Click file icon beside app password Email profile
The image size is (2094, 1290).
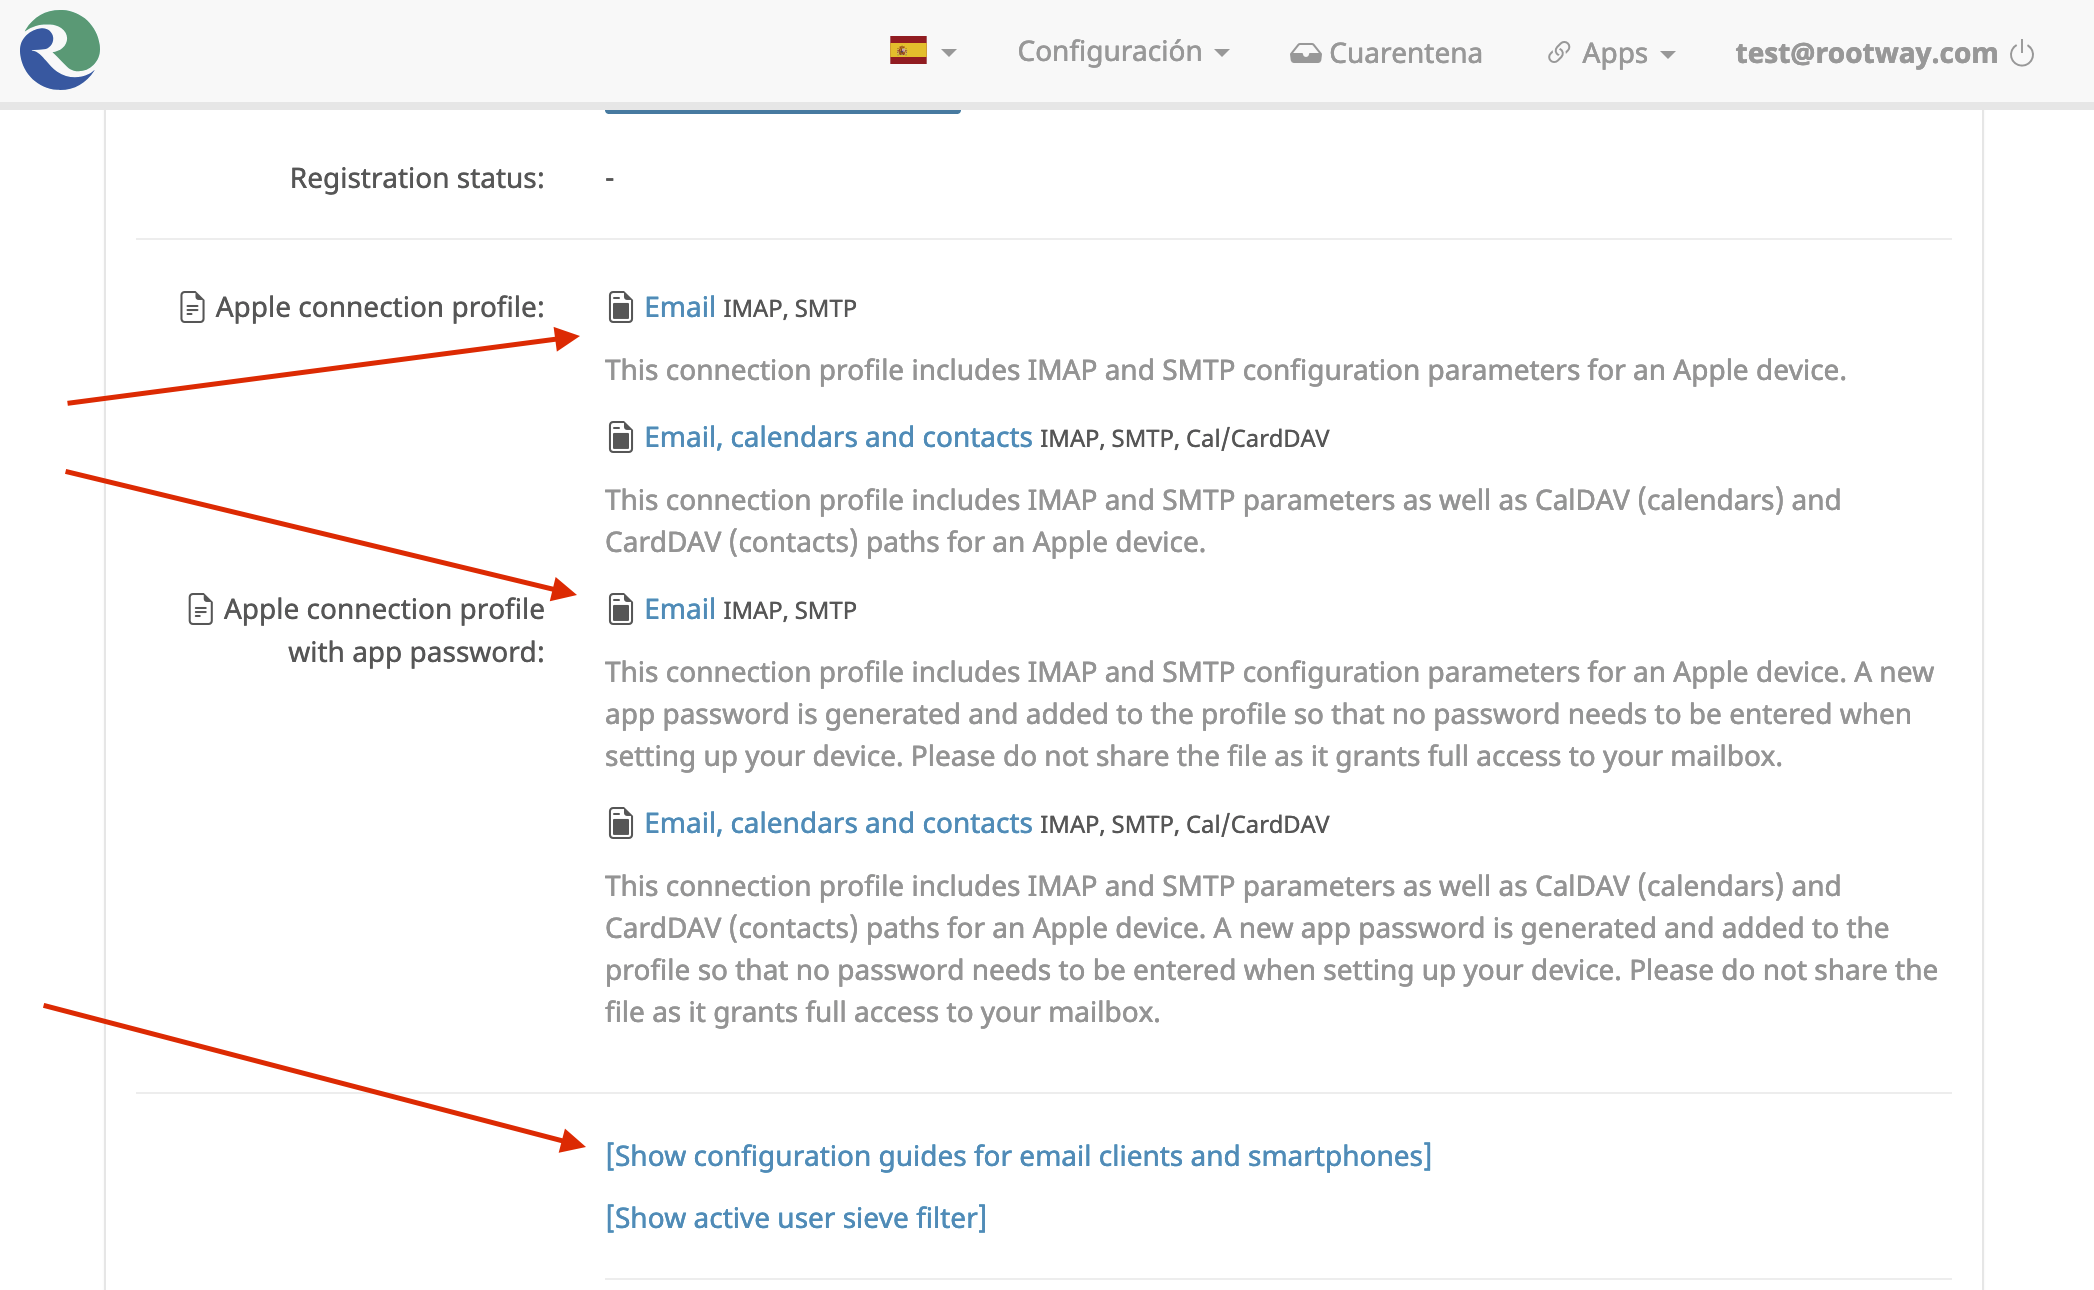click(x=620, y=609)
